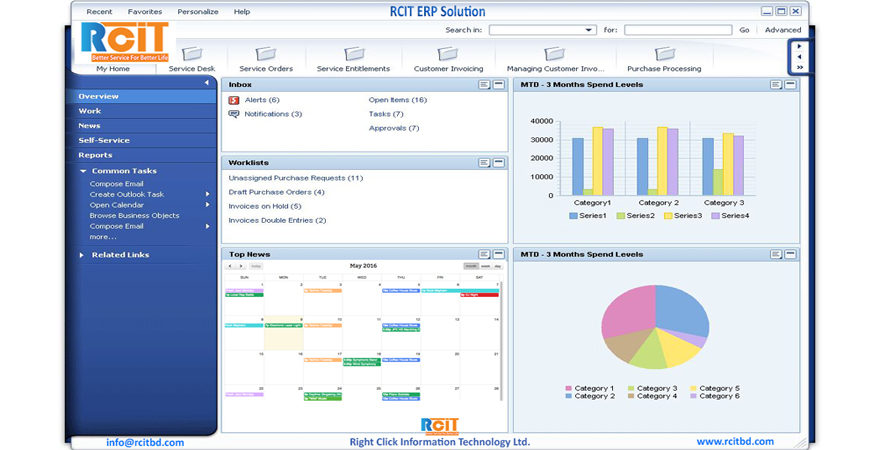Click the search 'for' input field
Image resolution: width=870 pixels, height=450 pixels.
point(678,30)
